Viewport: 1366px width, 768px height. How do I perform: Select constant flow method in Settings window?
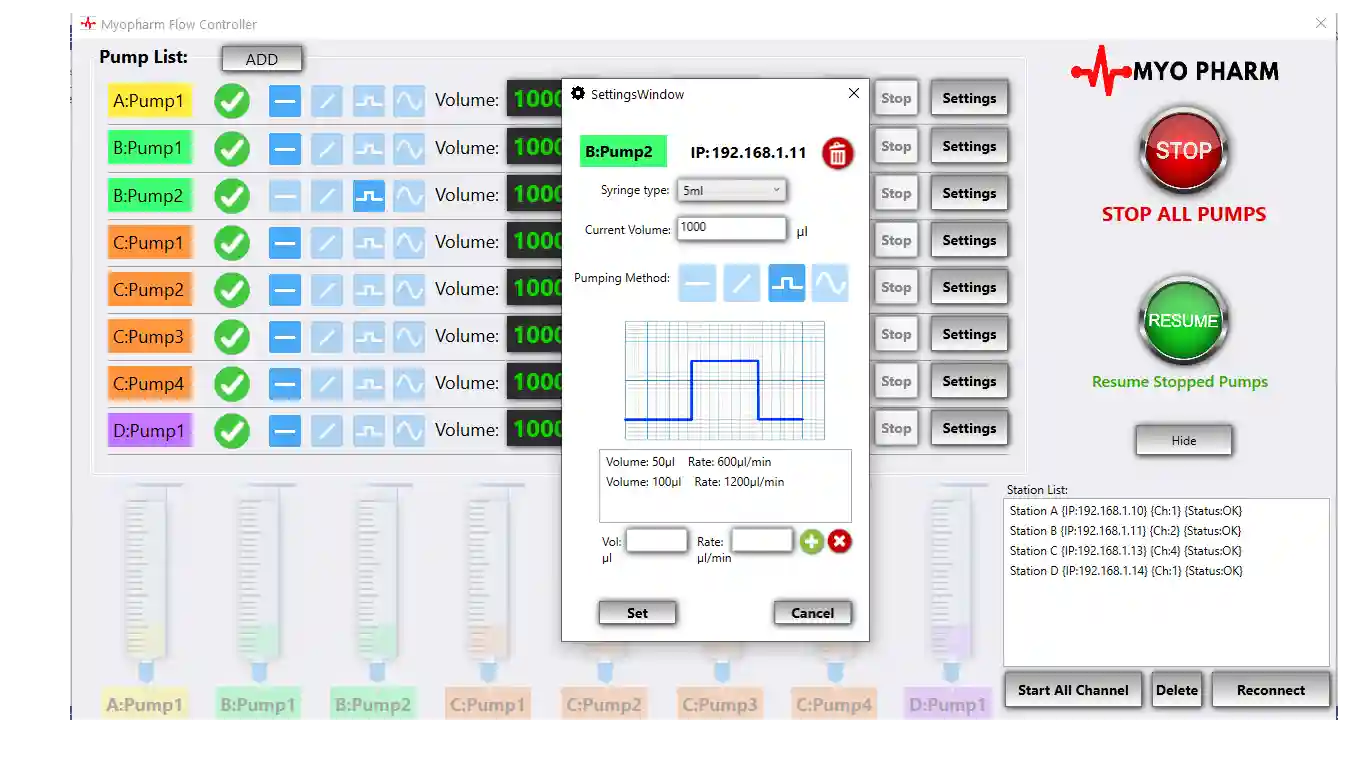(x=698, y=283)
